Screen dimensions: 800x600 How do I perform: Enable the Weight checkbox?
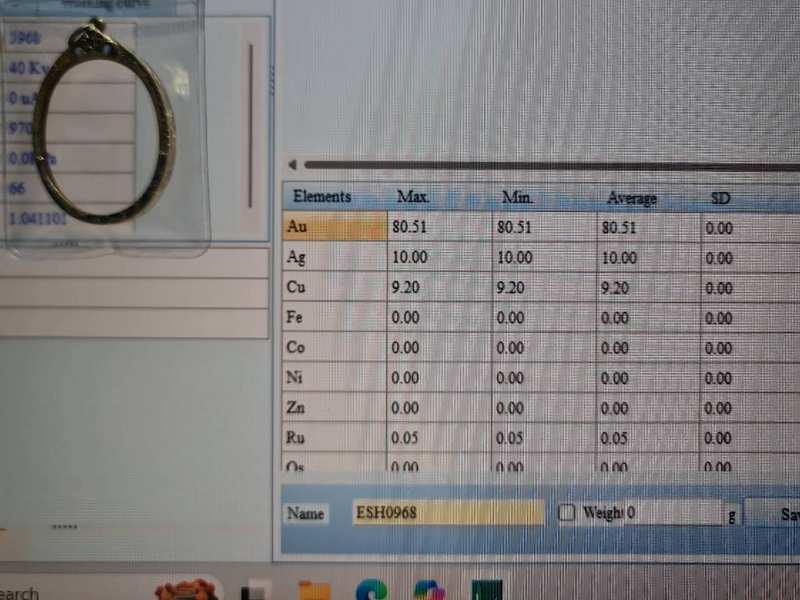click(567, 513)
